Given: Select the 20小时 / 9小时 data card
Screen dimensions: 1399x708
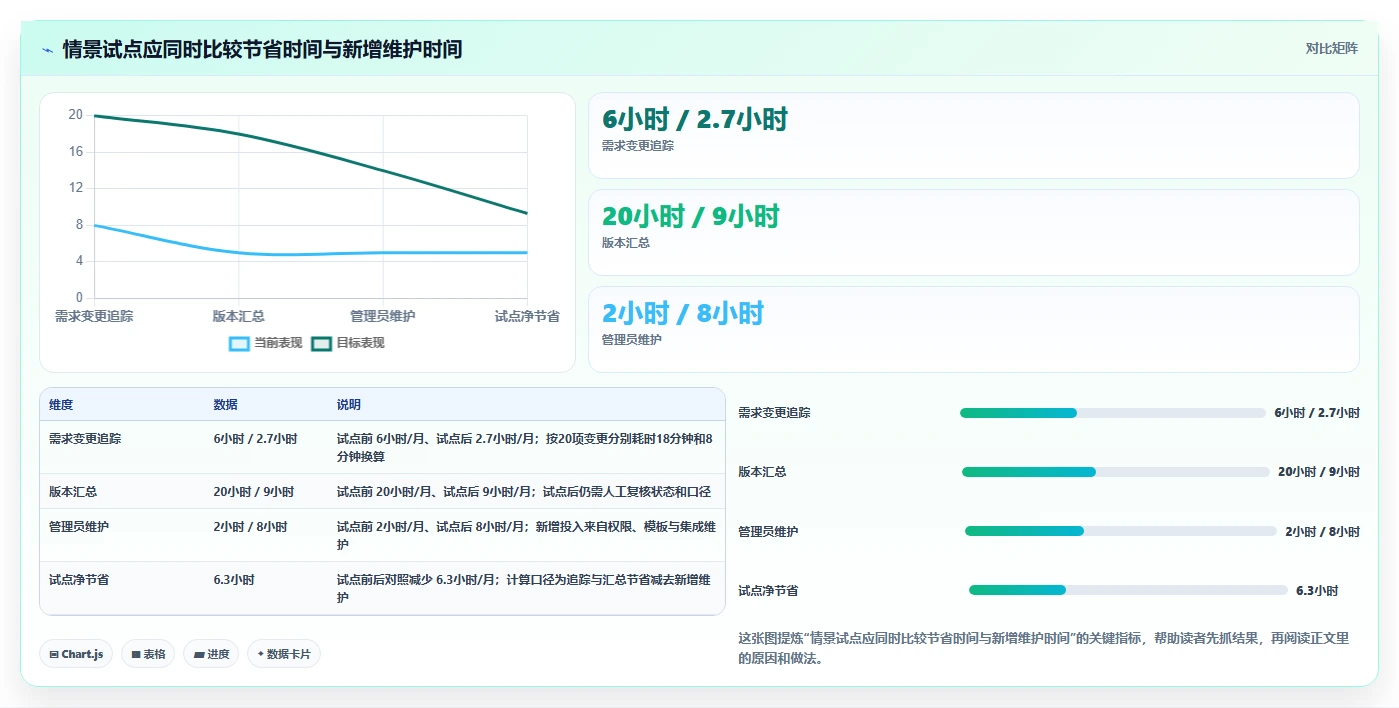Looking at the screenshot, I should pyautogui.click(x=973, y=232).
